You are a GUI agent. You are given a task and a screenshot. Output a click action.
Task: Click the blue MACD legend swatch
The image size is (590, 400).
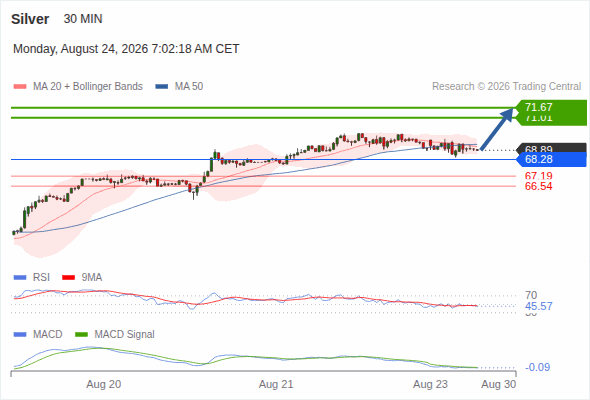tap(20, 335)
